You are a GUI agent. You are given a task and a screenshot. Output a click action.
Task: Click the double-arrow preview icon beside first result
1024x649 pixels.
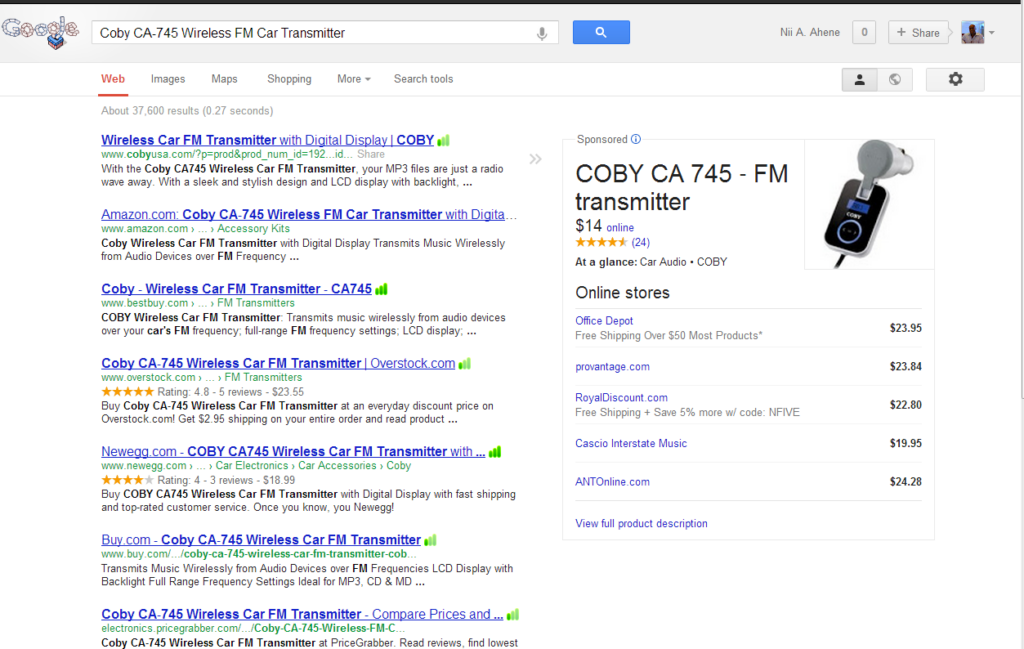point(535,158)
